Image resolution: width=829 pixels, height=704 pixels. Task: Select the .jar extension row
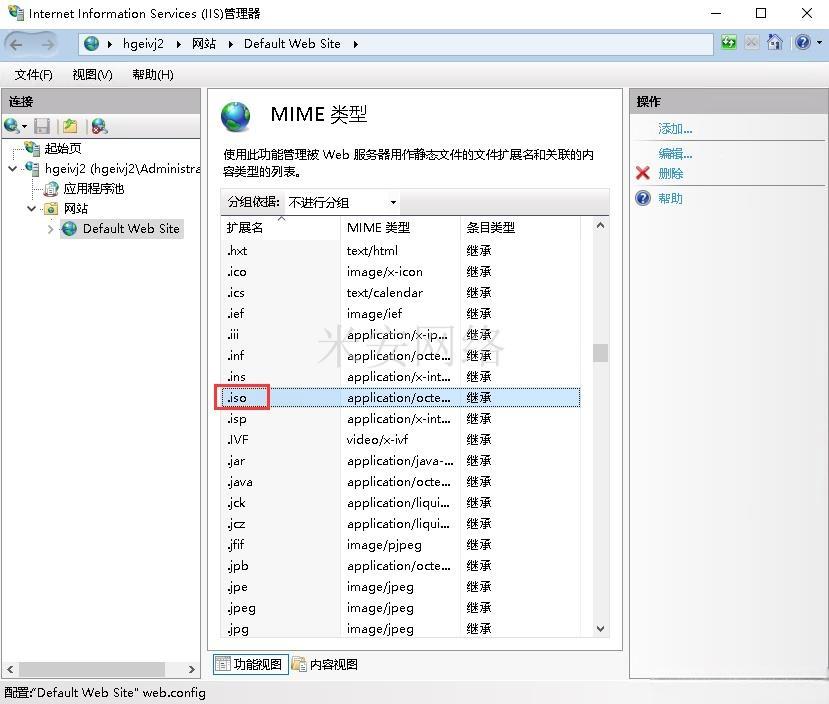click(x=401, y=461)
